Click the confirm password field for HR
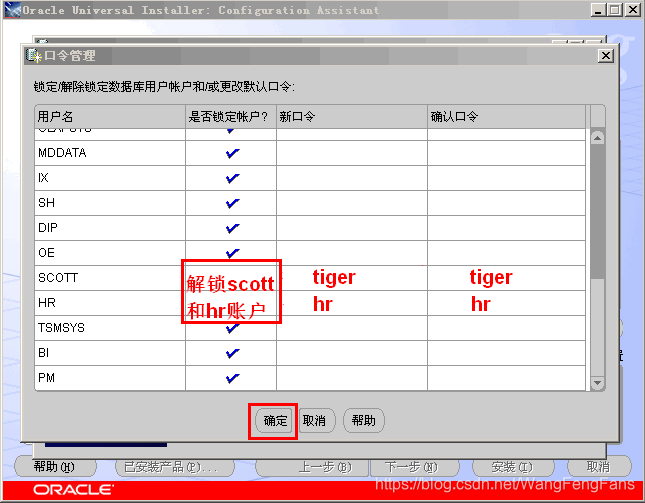 (506, 303)
